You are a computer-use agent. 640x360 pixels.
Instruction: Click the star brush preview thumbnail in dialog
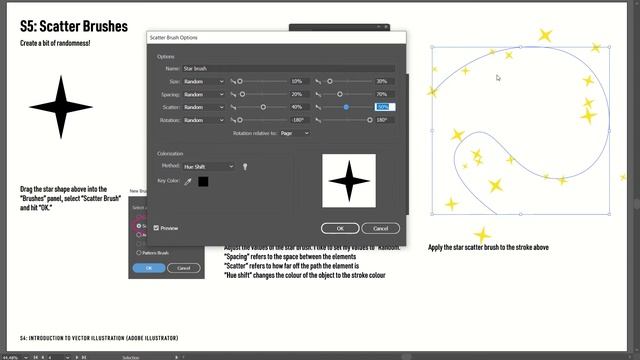(x=349, y=181)
